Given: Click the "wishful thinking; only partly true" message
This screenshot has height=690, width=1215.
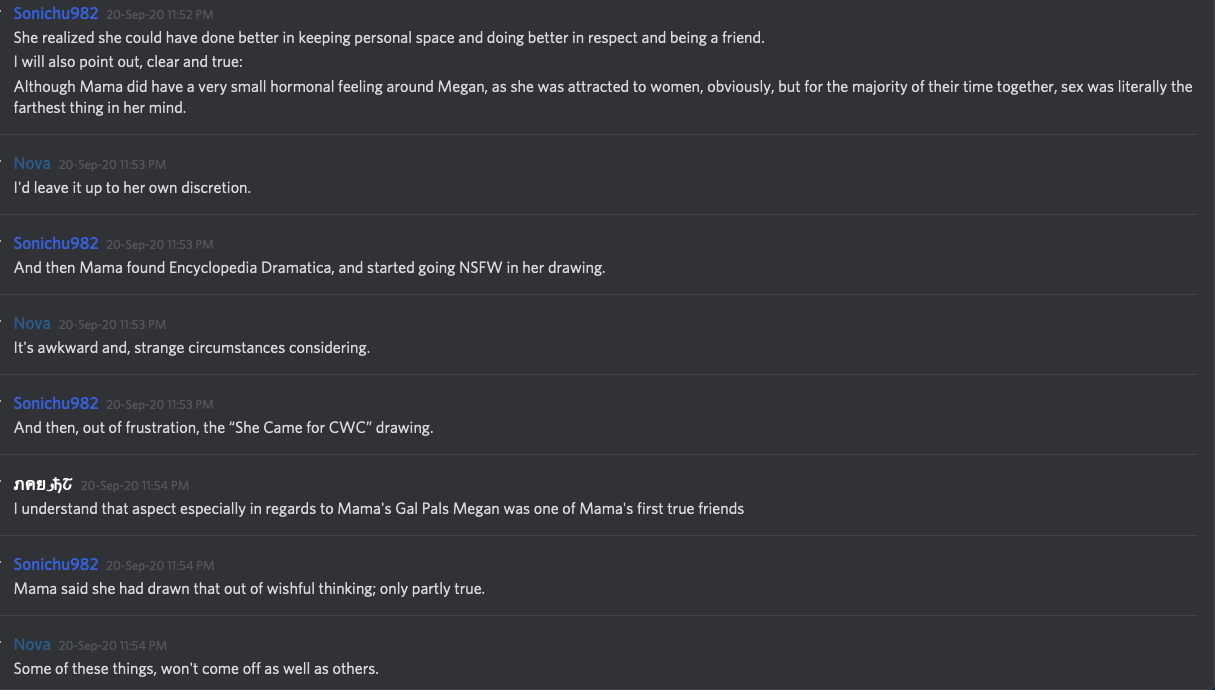Looking at the screenshot, I should coord(249,589).
